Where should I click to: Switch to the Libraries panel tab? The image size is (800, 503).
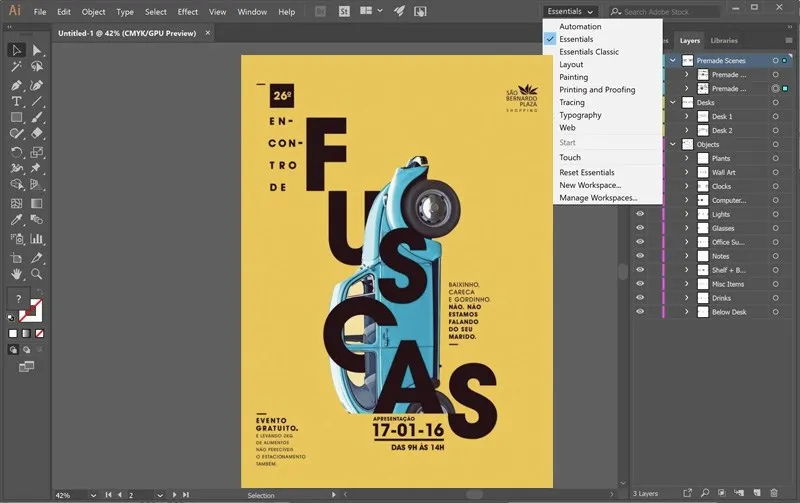[724, 40]
